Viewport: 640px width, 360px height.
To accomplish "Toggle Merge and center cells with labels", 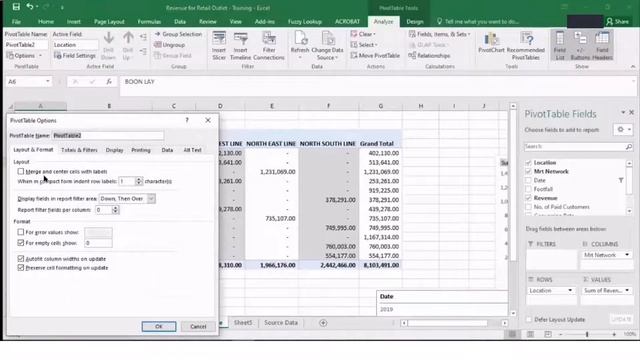I will pos(21,171).
